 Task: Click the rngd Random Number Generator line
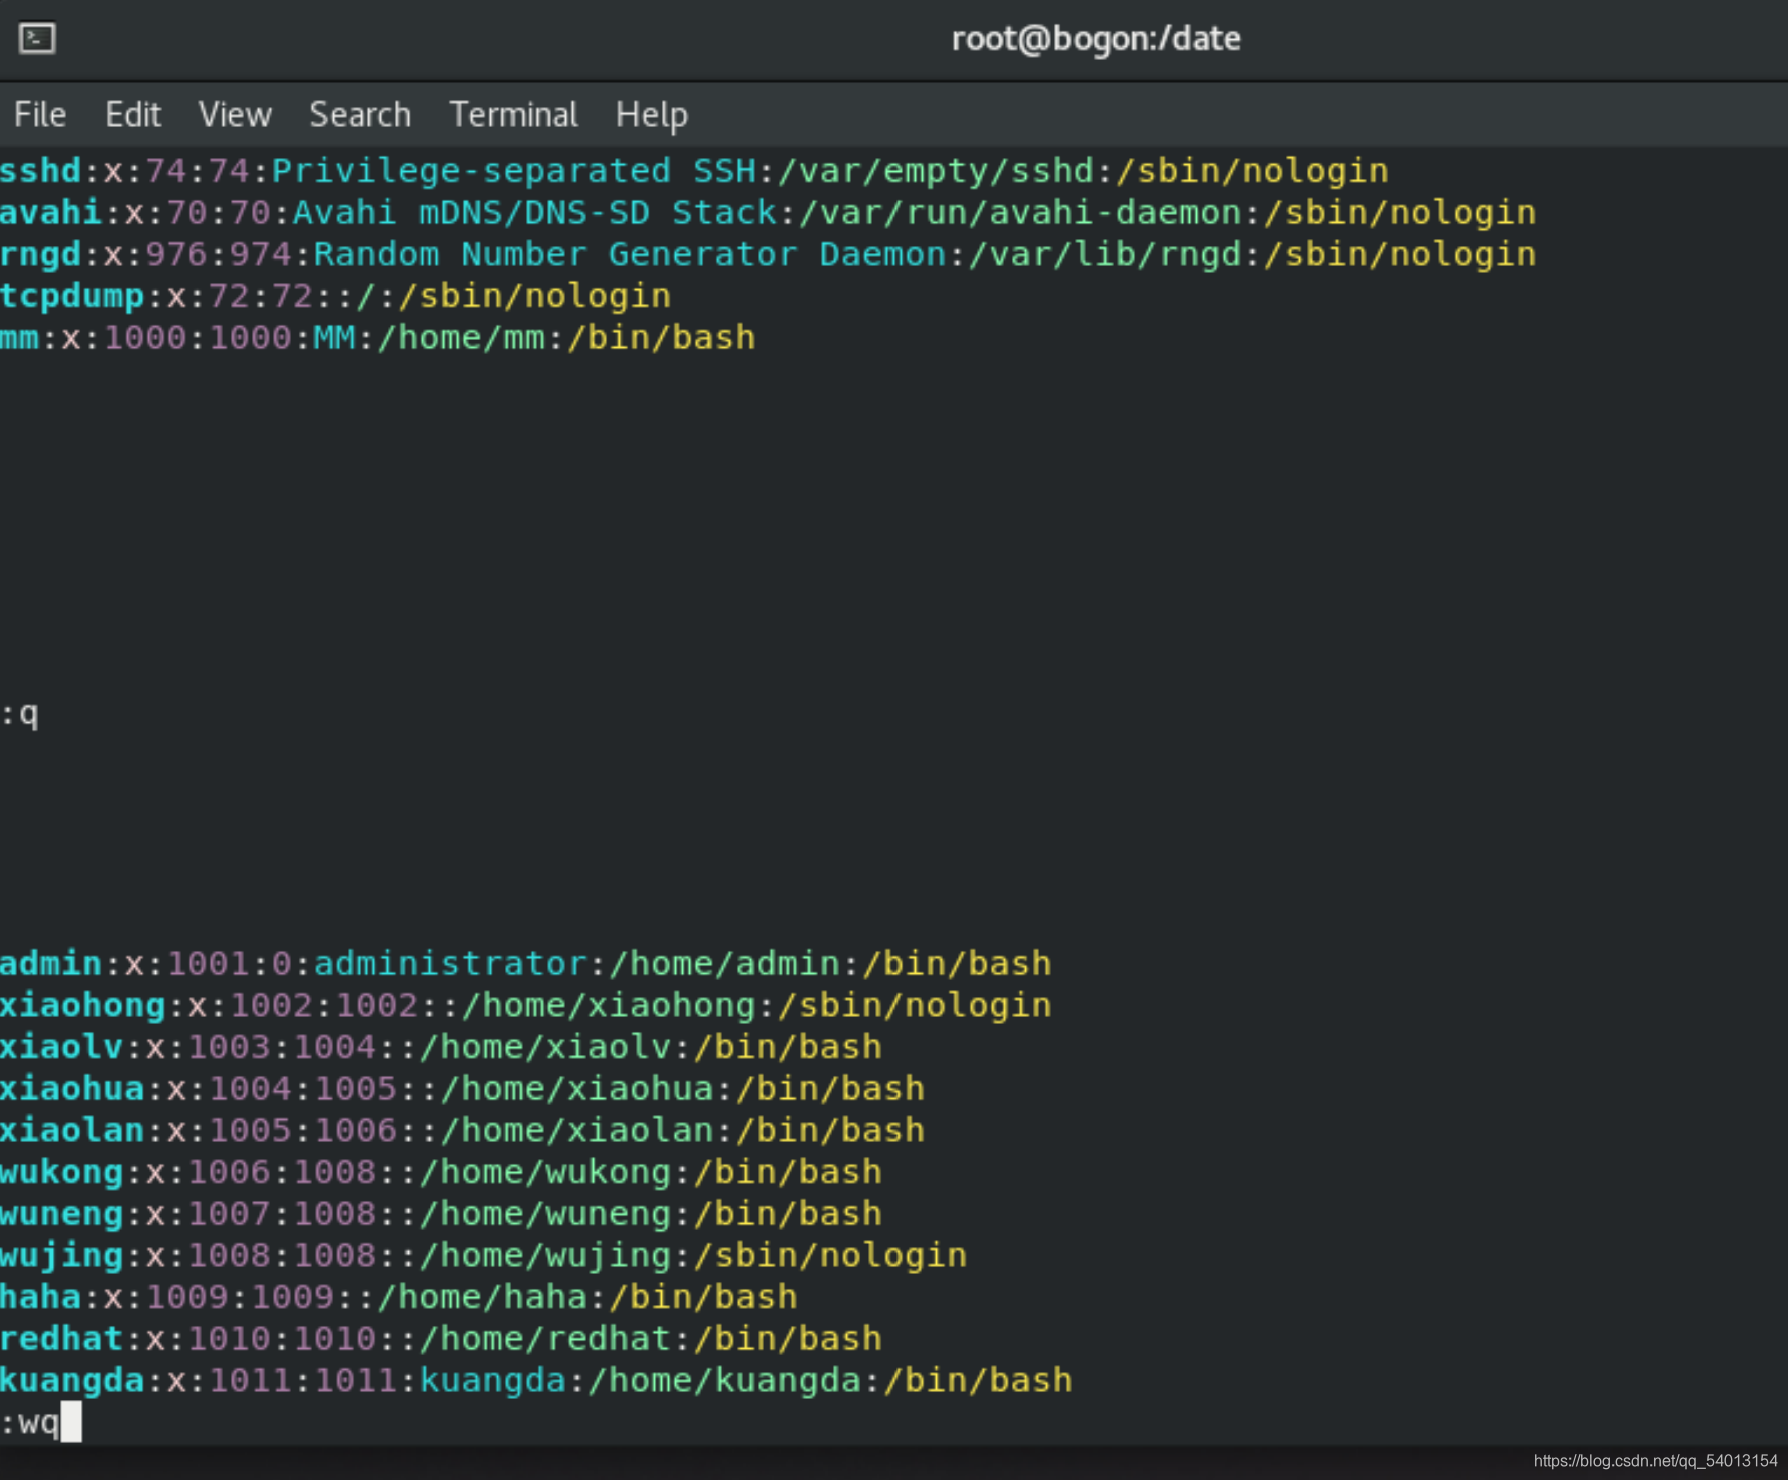[768, 255]
